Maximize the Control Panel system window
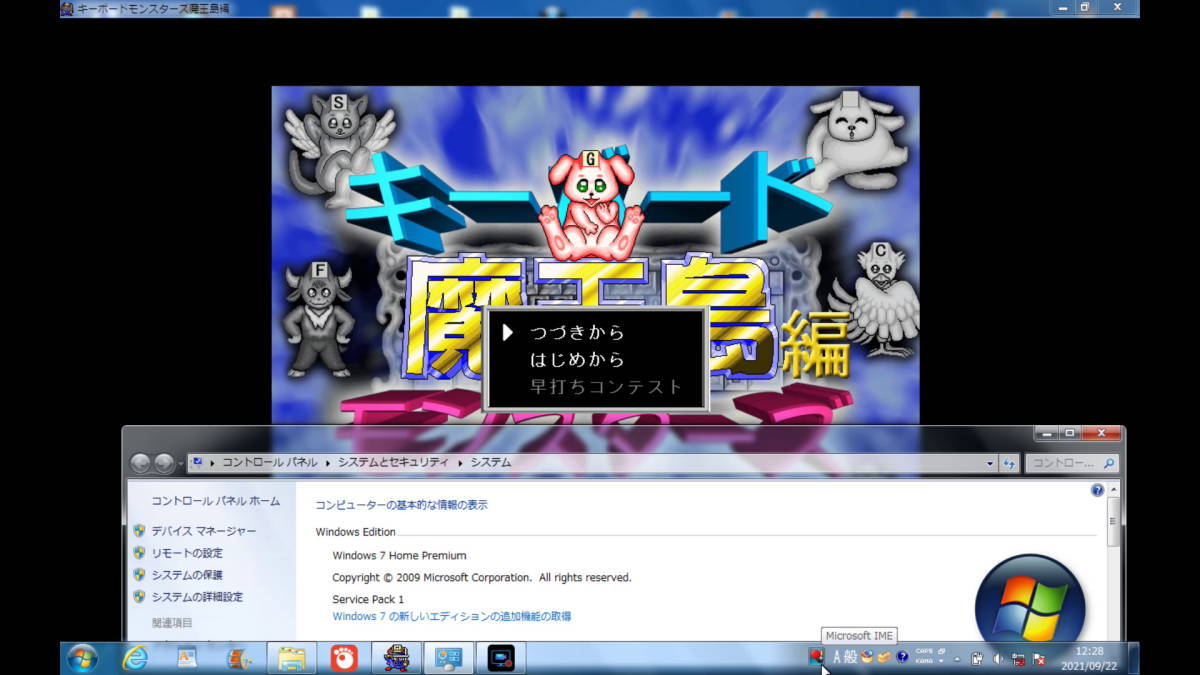 point(1069,433)
